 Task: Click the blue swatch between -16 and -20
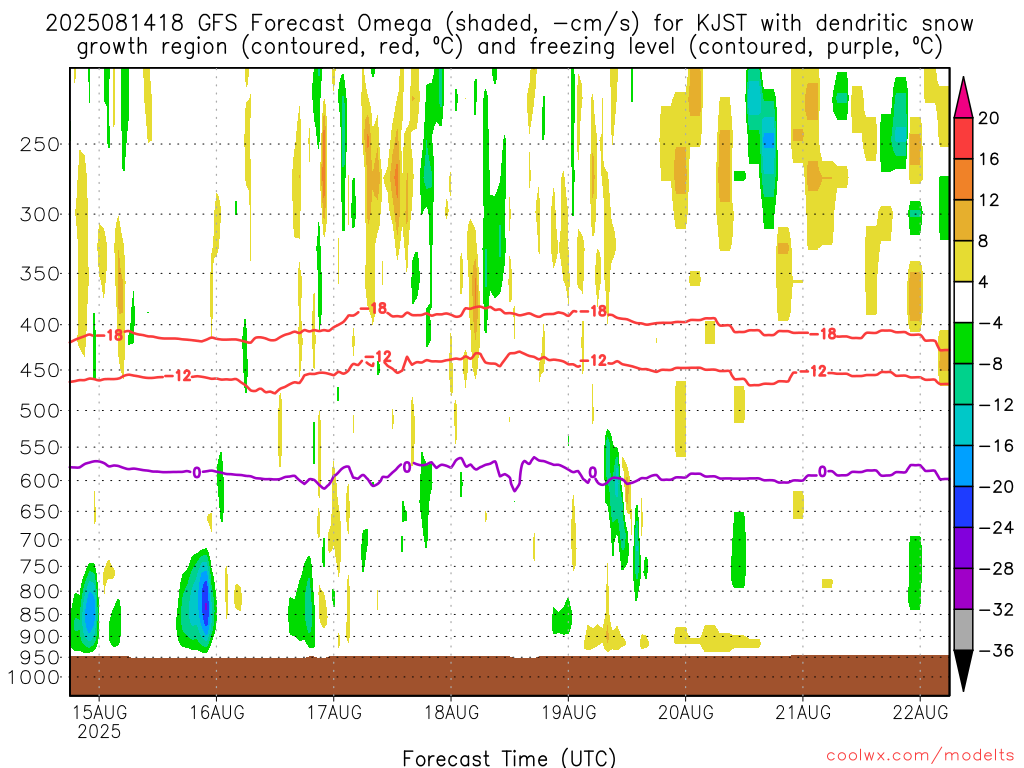pyautogui.click(x=963, y=466)
